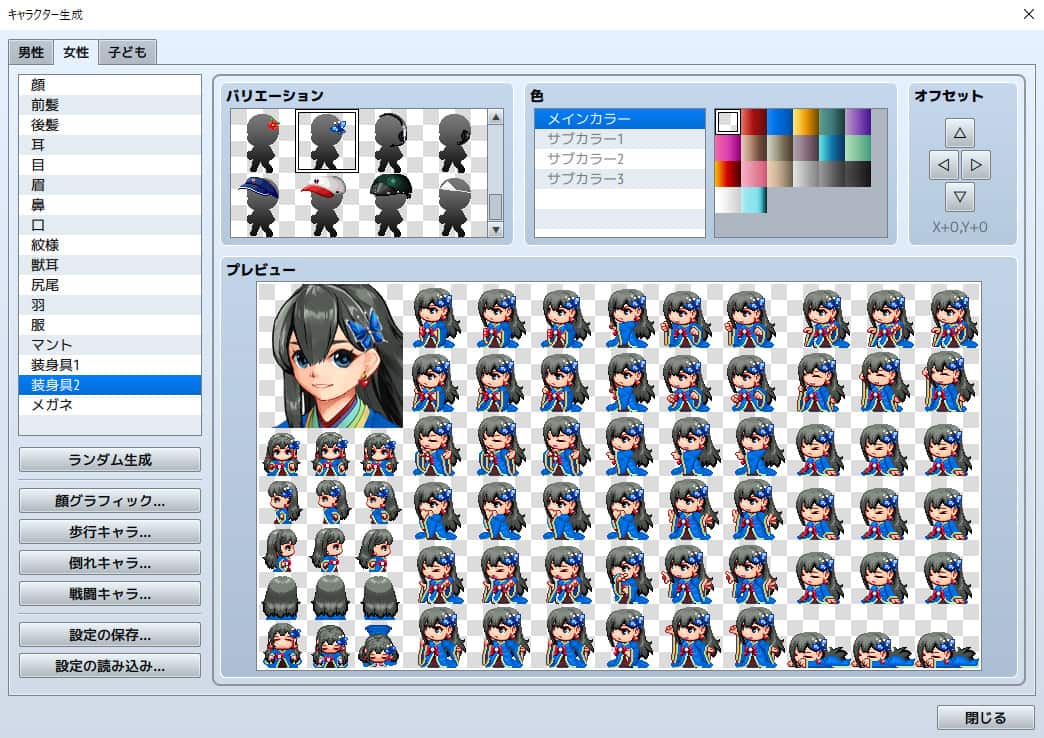The height and width of the screenshot is (738, 1044).
Task: Select the white cap with red brim
Action: point(326,205)
